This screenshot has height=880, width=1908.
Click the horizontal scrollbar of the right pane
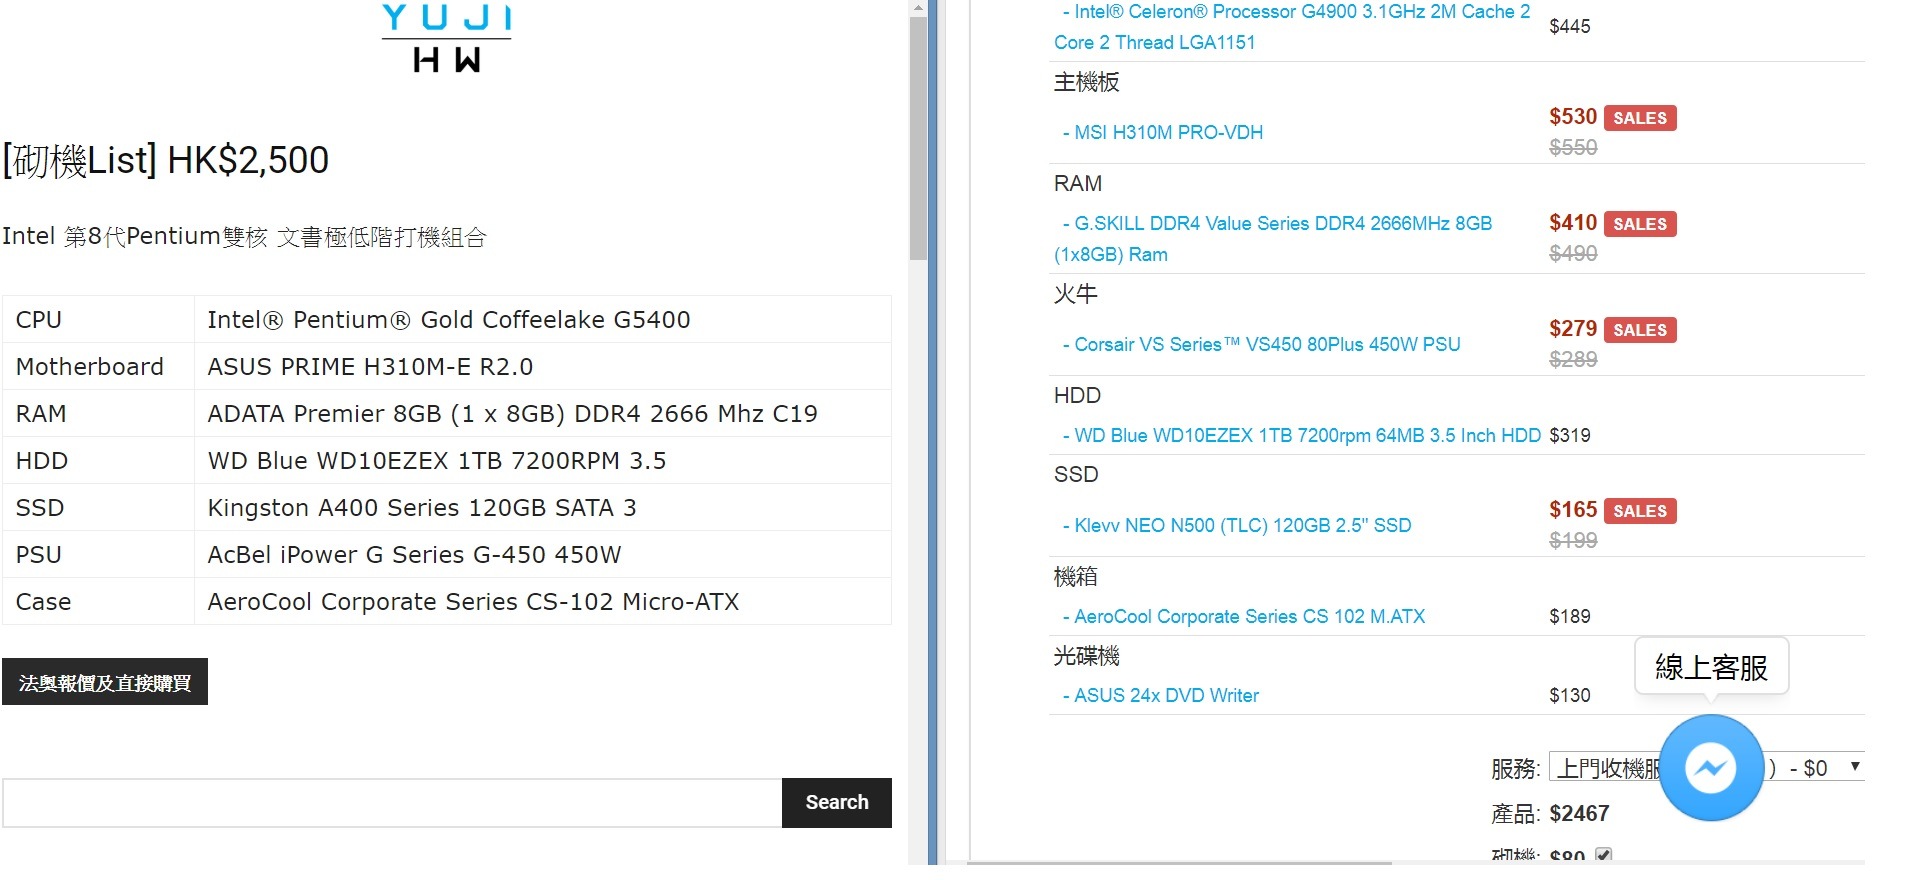[x=1180, y=862]
